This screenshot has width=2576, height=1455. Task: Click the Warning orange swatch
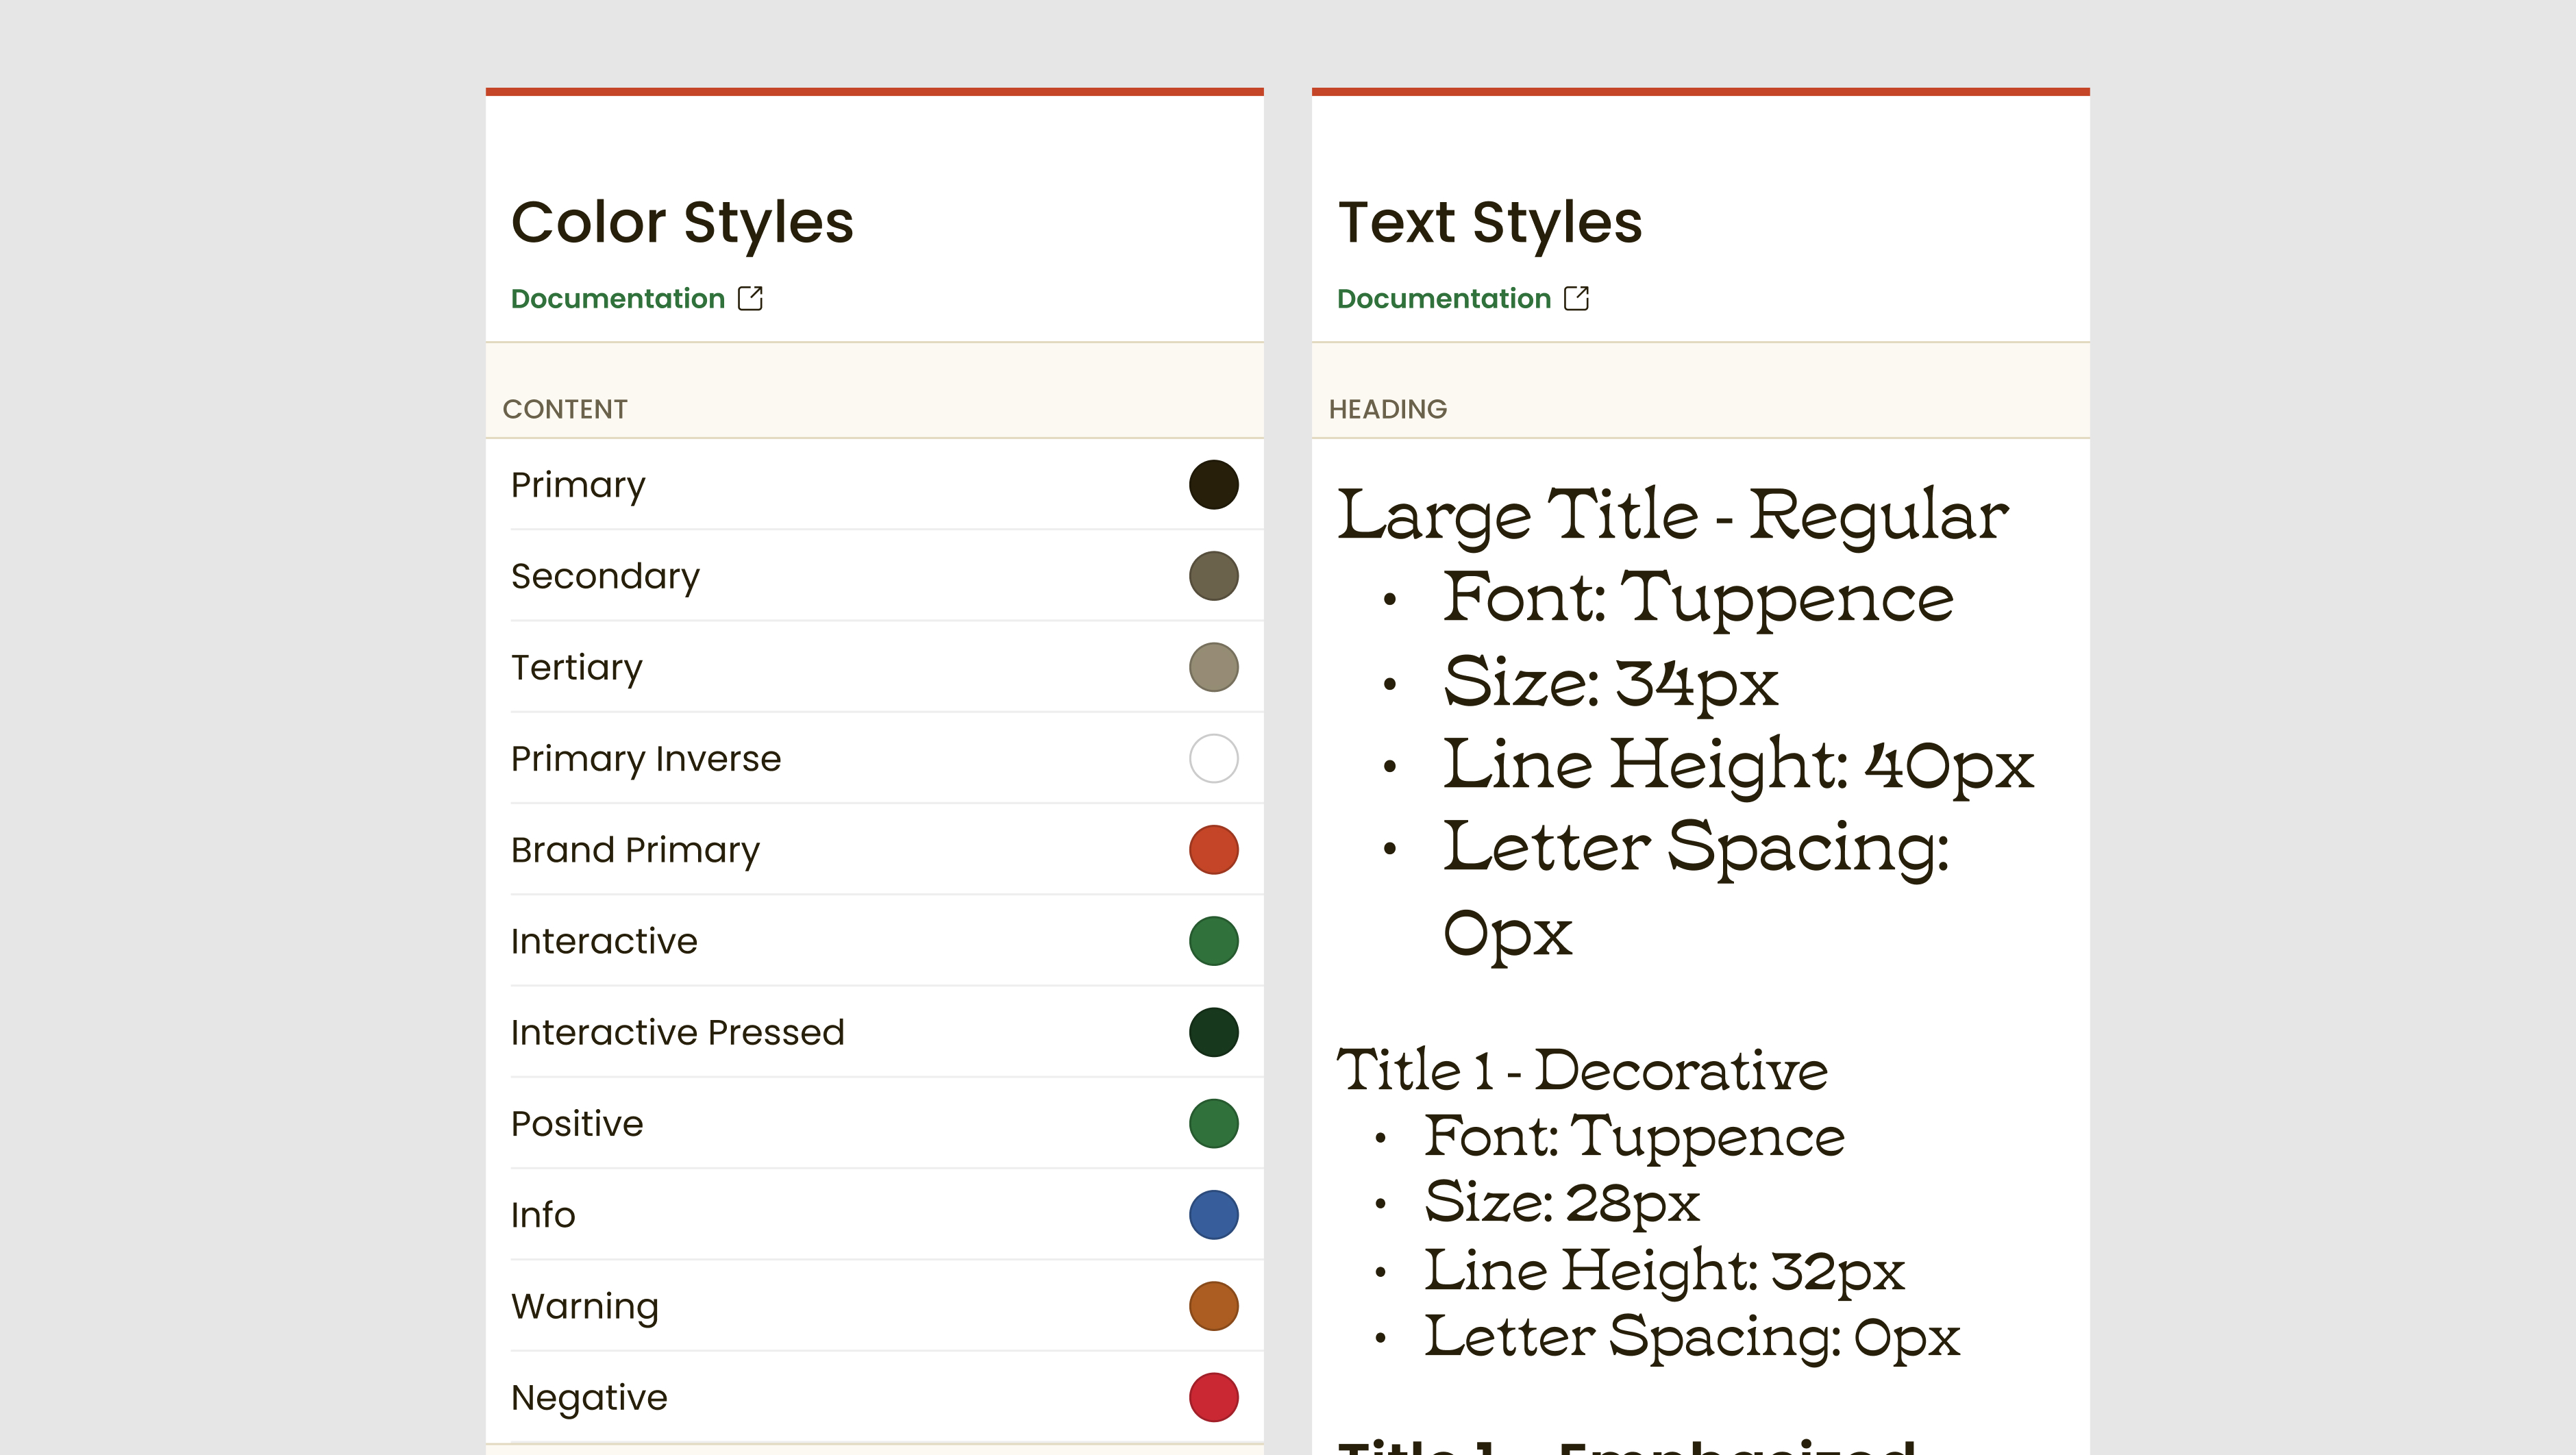pyautogui.click(x=1213, y=1306)
